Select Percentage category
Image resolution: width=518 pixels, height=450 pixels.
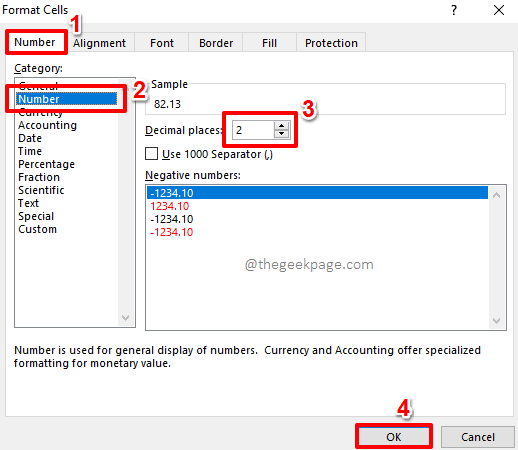click(x=46, y=164)
